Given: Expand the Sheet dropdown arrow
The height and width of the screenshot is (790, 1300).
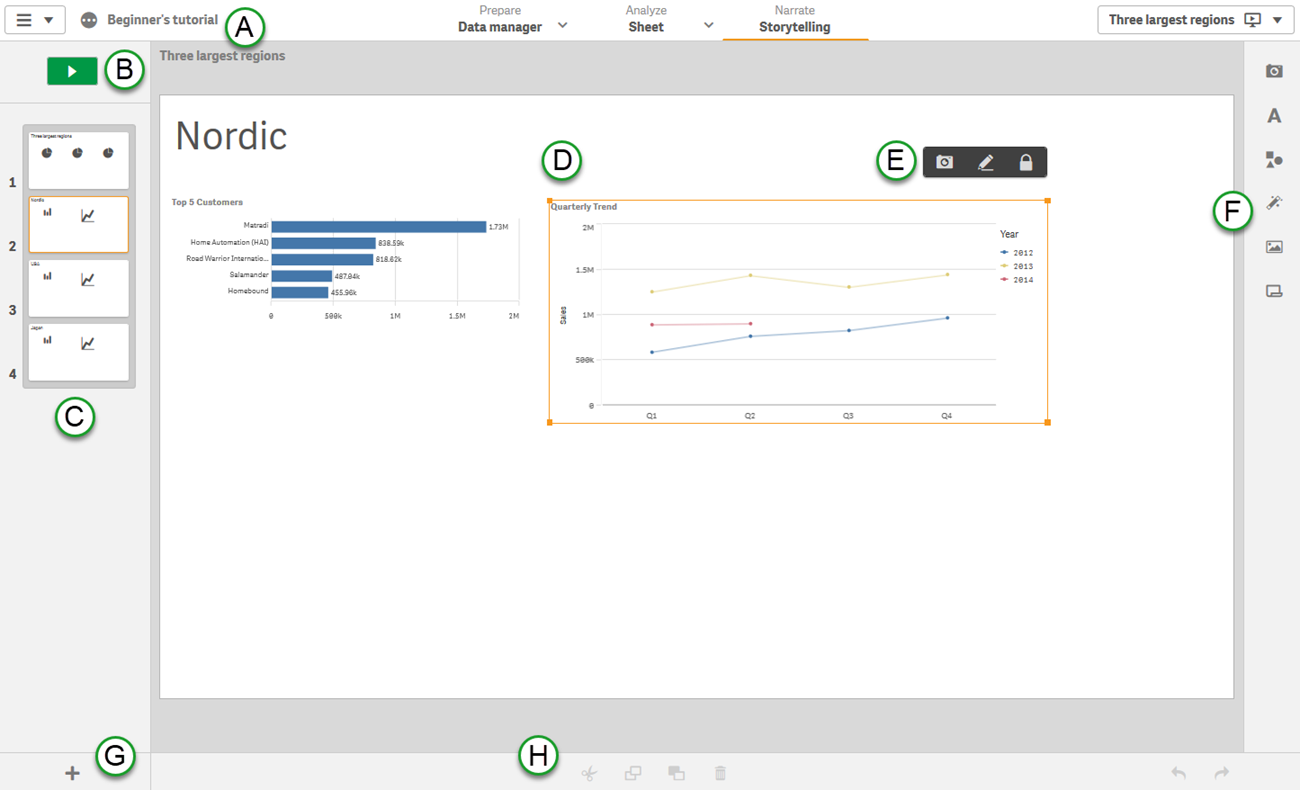Looking at the screenshot, I should pos(708,26).
